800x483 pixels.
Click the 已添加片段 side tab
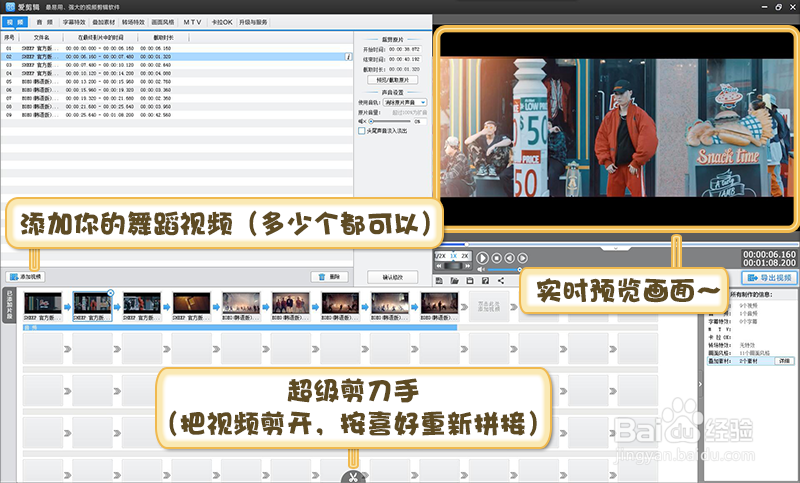tap(9, 306)
